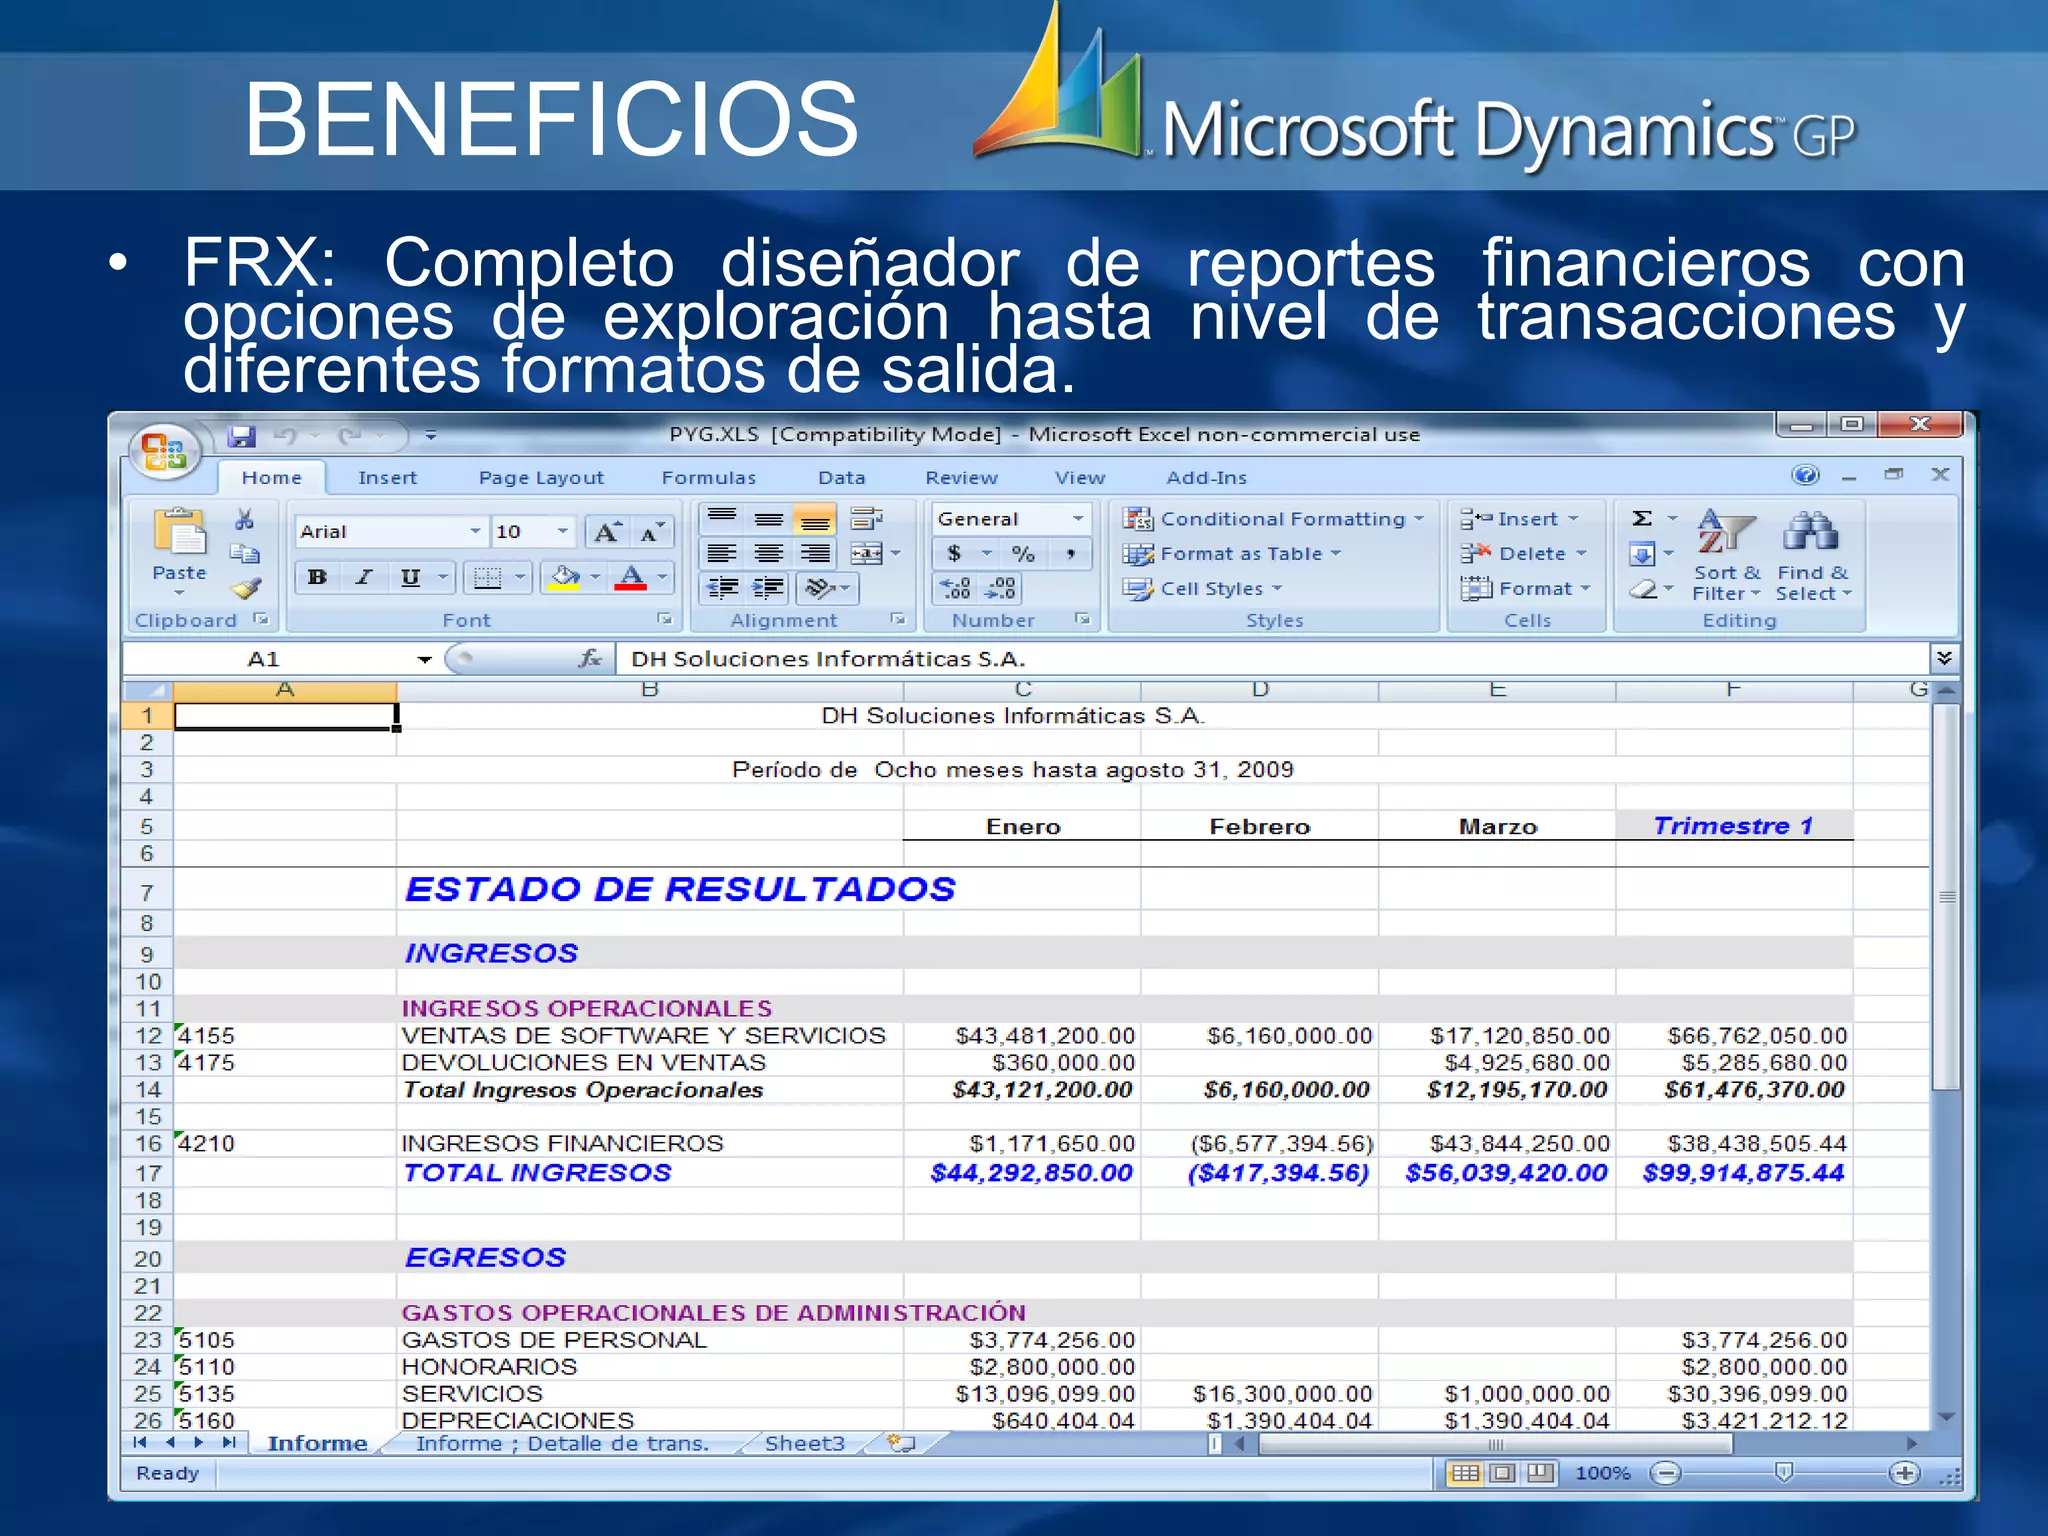Click the Grow Font icon
Screen dimensions: 2048x1536
click(608, 532)
